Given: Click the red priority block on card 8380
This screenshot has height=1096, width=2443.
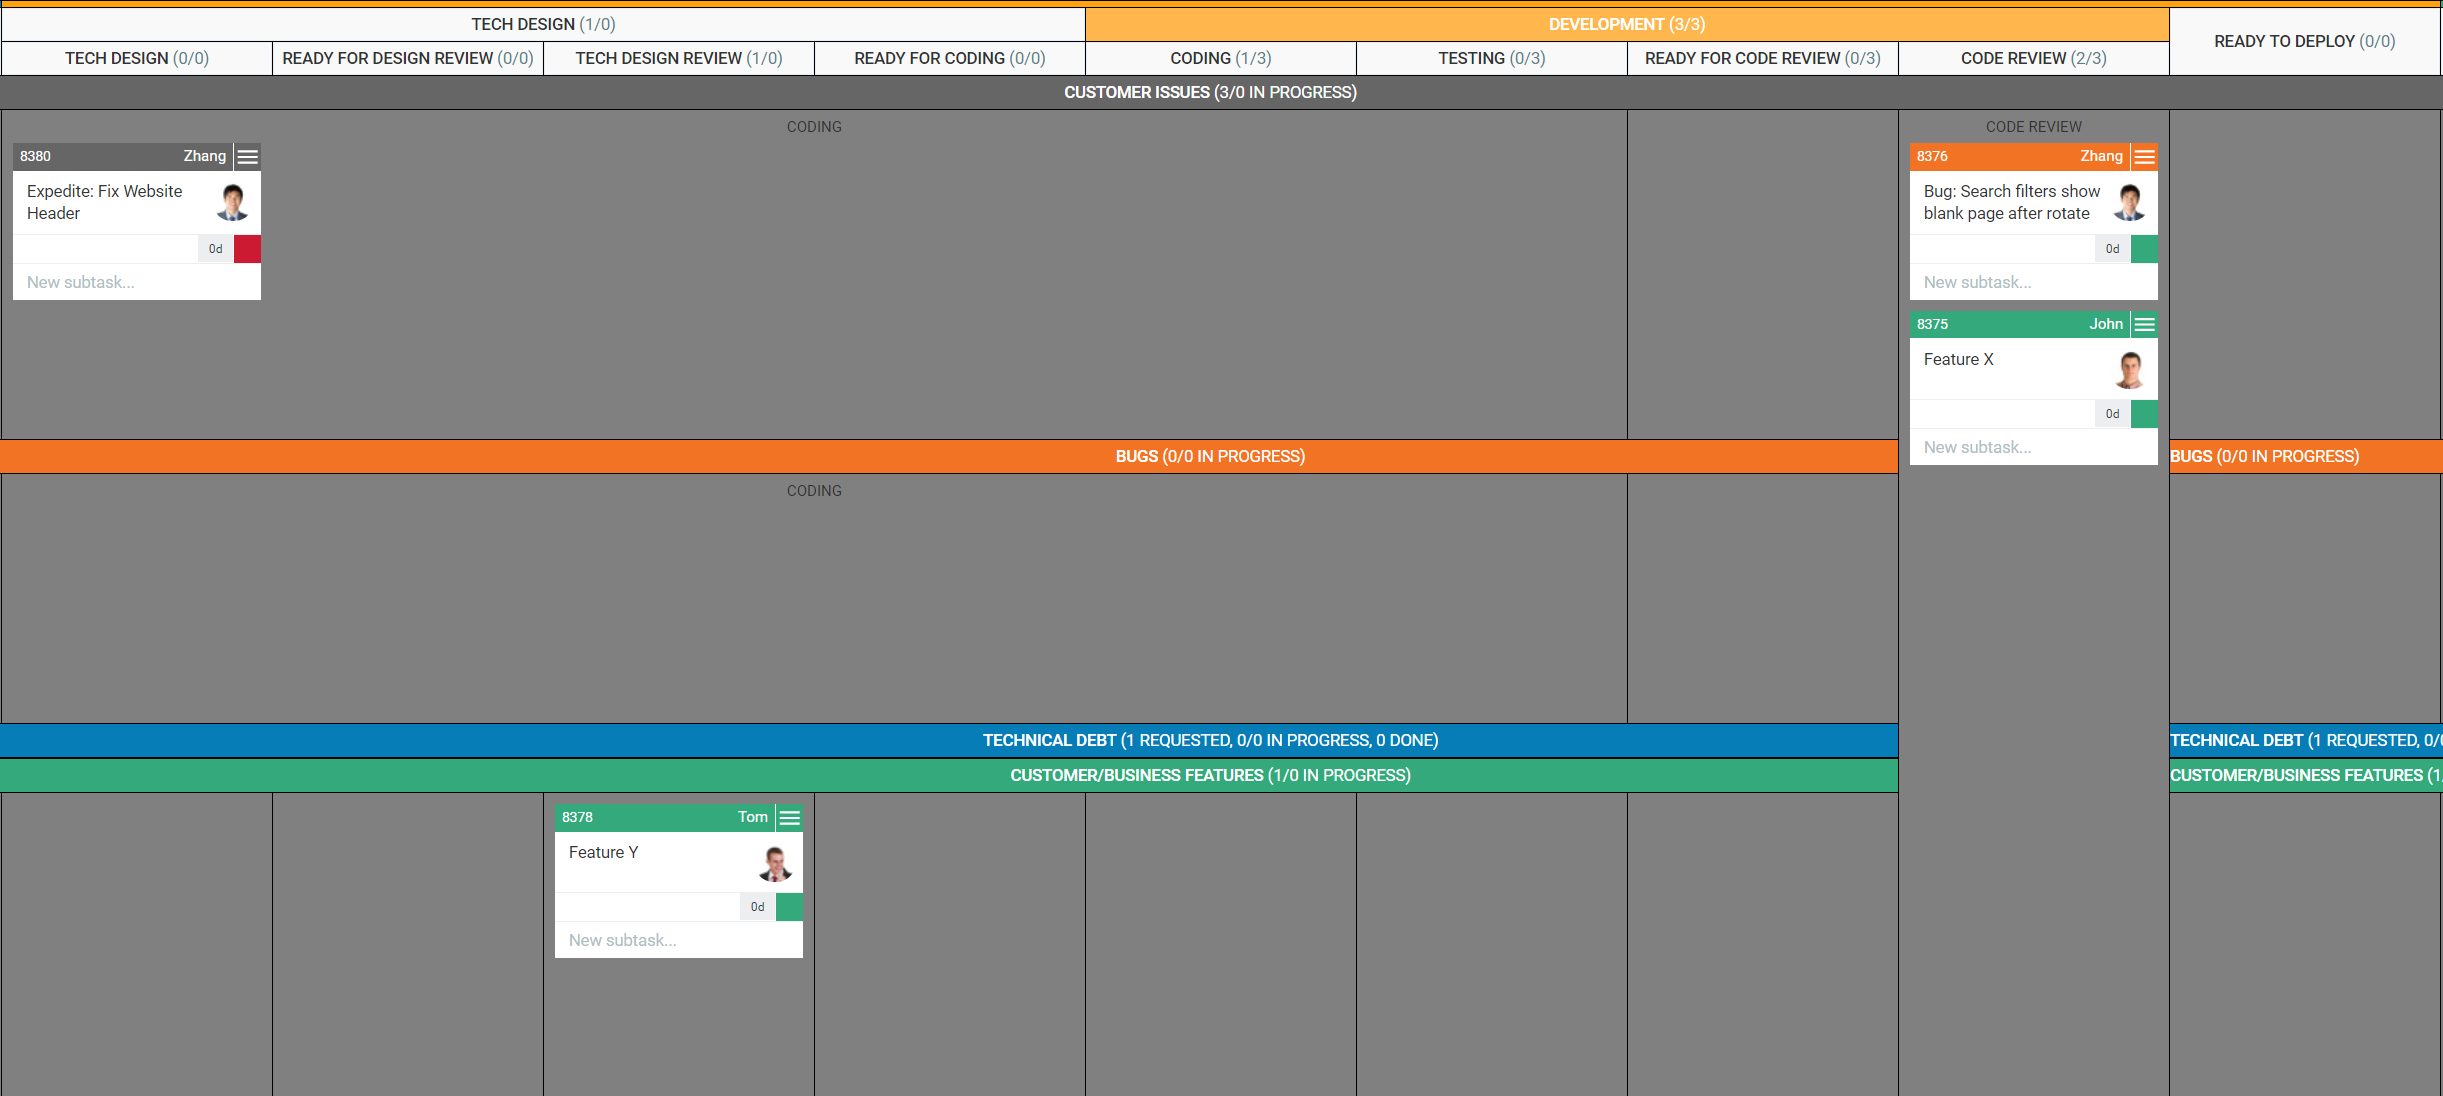Looking at the screenshot, I should click(x=247, y=248).
